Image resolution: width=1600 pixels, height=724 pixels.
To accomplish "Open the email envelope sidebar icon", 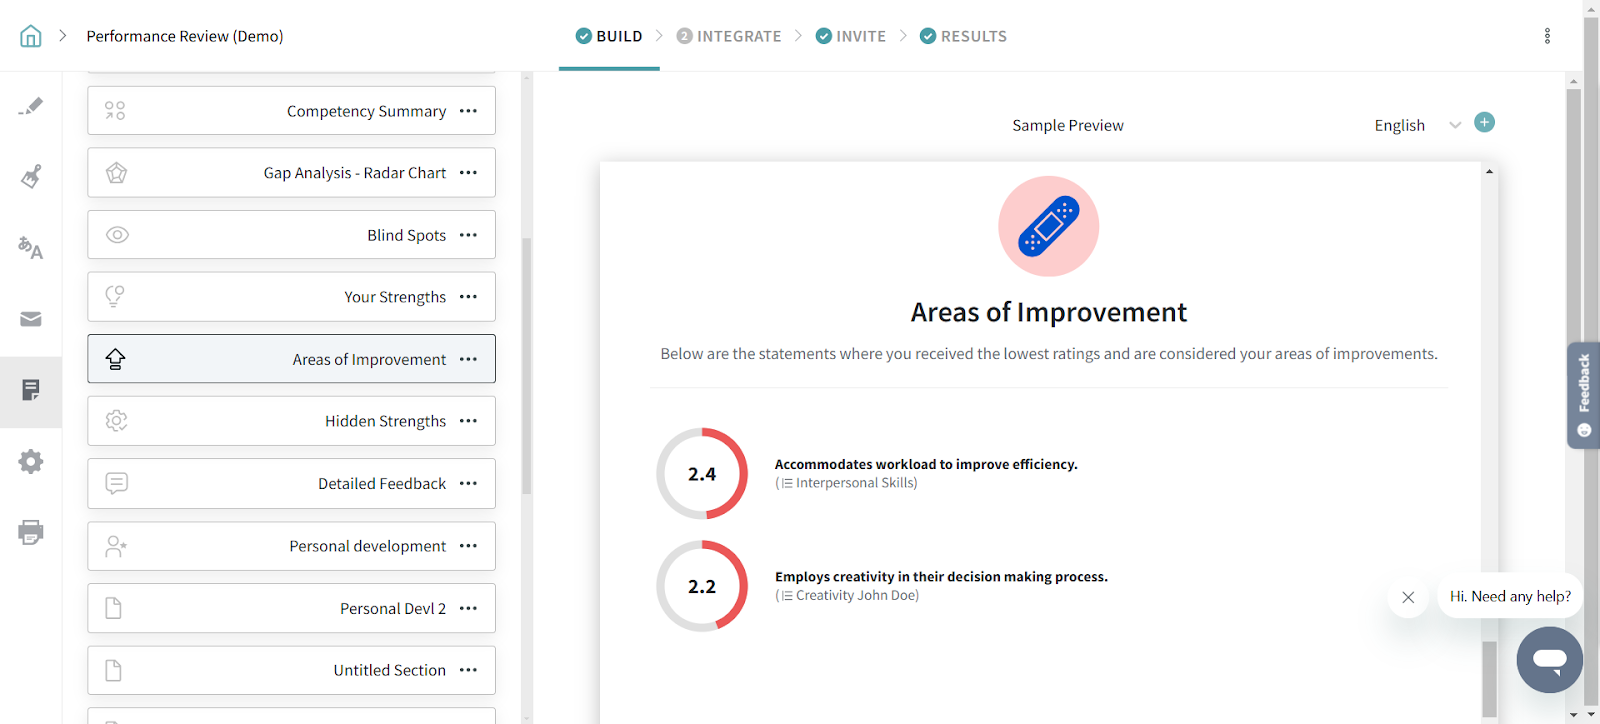I will click(x=31, y=319).
